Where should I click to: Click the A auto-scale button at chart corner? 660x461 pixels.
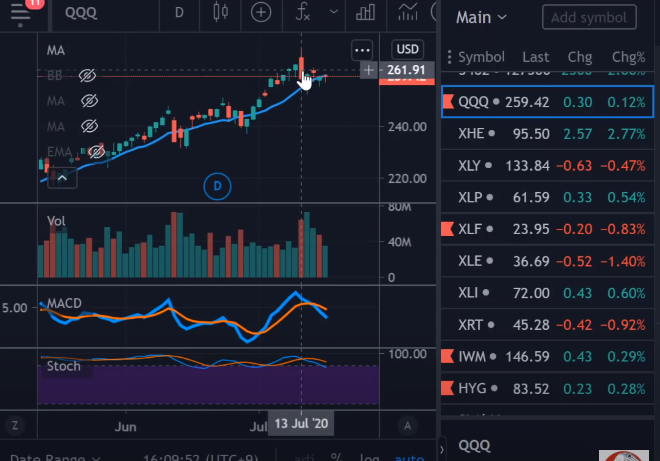pyautogui.click(x=407, y=426)
